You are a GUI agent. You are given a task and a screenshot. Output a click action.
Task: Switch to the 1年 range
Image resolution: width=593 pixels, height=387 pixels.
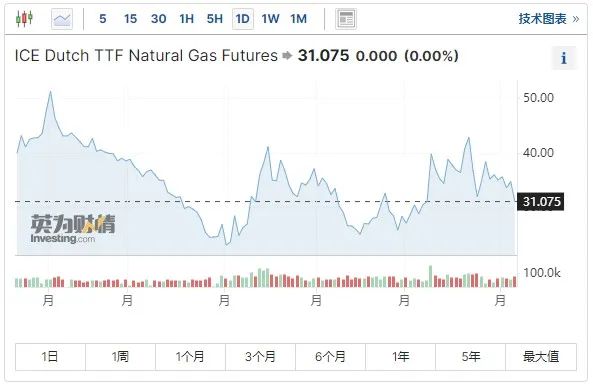[x=401, y=357]
